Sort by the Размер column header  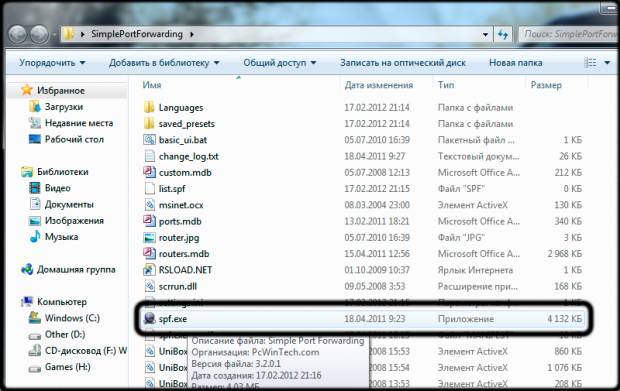(546, 85)
